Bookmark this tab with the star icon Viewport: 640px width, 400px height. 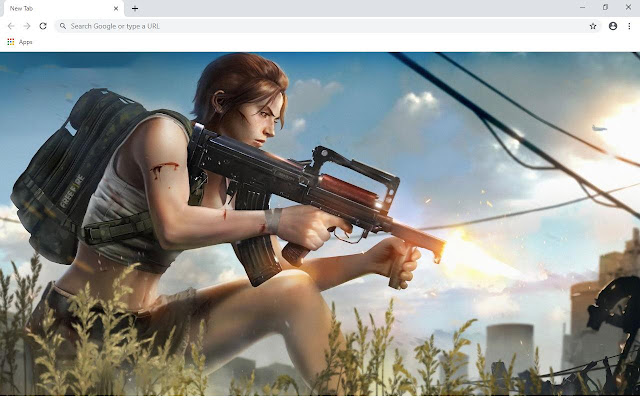[593, 26]
